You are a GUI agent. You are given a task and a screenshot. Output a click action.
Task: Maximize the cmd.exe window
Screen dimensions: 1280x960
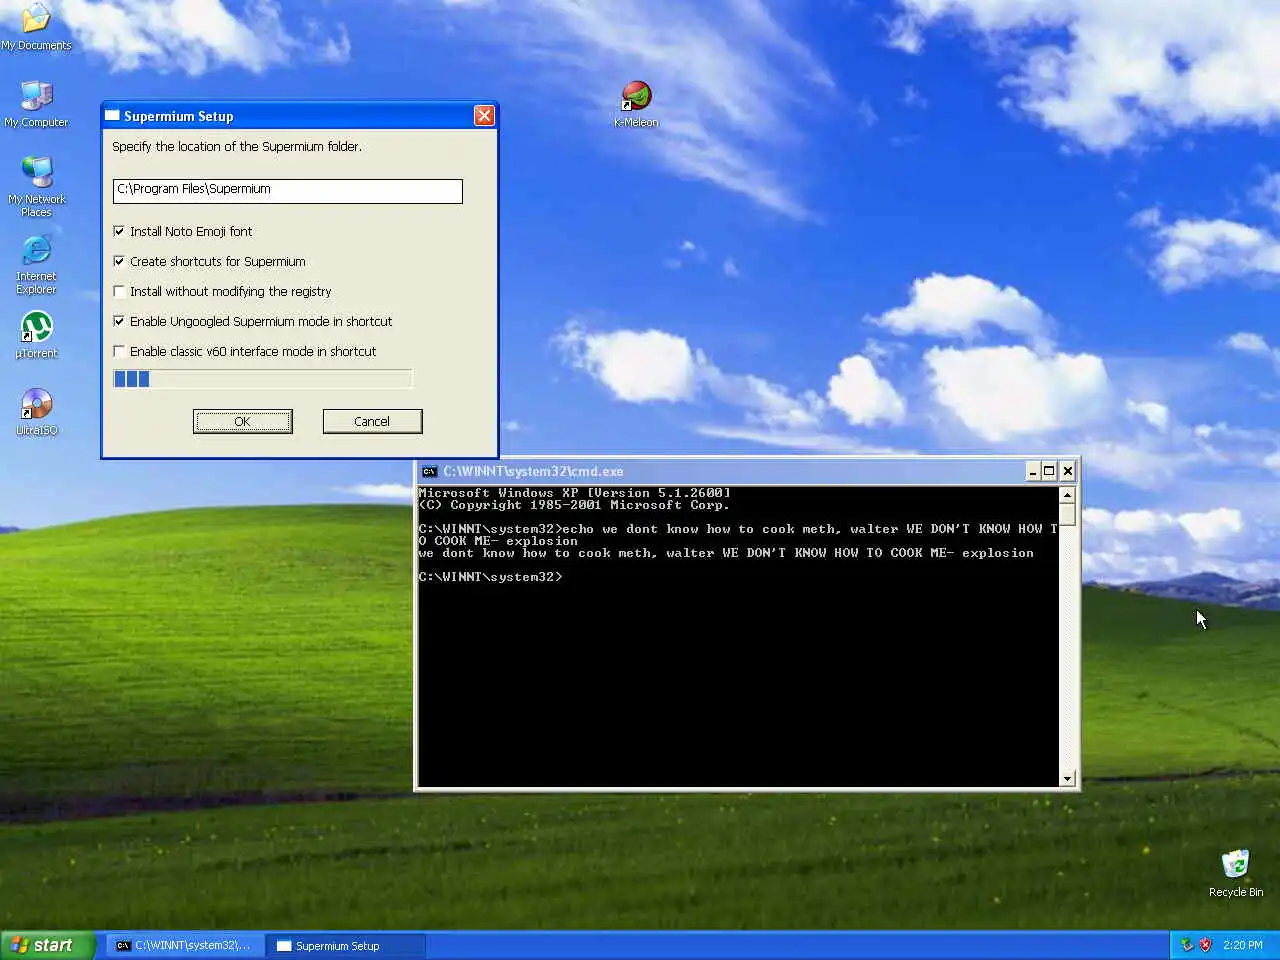(1049, 471)
